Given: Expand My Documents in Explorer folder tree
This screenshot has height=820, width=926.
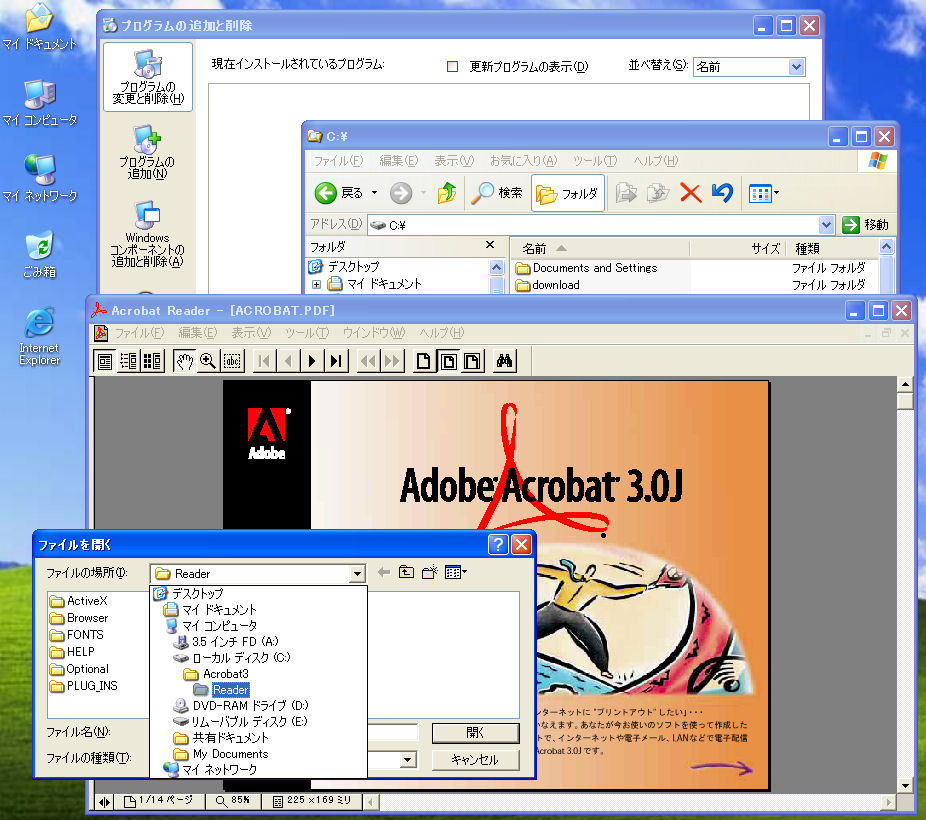Looking at the screenshot, I should click(317, 285).
